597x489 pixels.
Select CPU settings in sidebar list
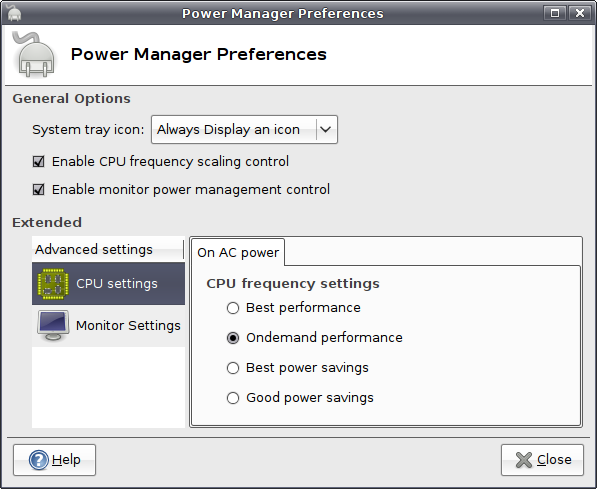108,284
